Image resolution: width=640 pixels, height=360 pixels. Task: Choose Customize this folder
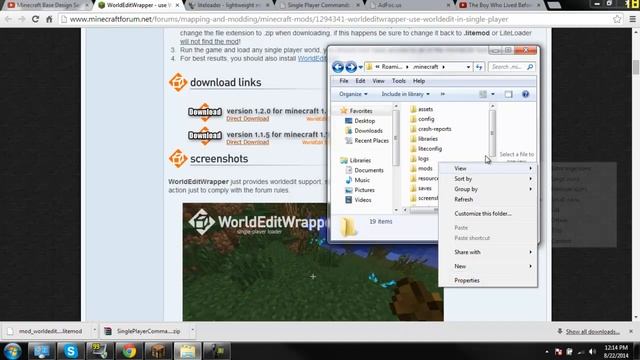click(x=488, y=213)
